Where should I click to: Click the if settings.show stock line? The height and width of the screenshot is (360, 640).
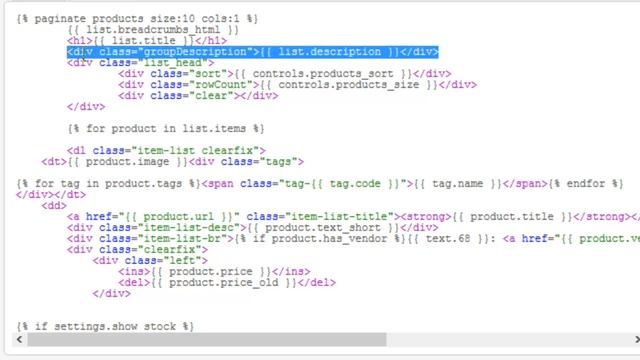coord(105,327)
